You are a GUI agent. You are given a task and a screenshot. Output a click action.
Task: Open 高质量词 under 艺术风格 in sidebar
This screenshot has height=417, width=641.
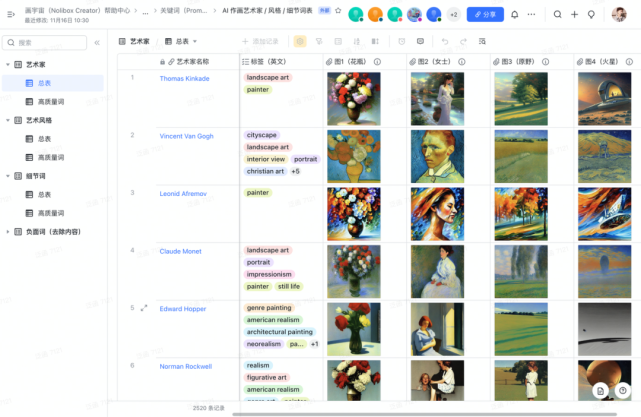(53, 157)
